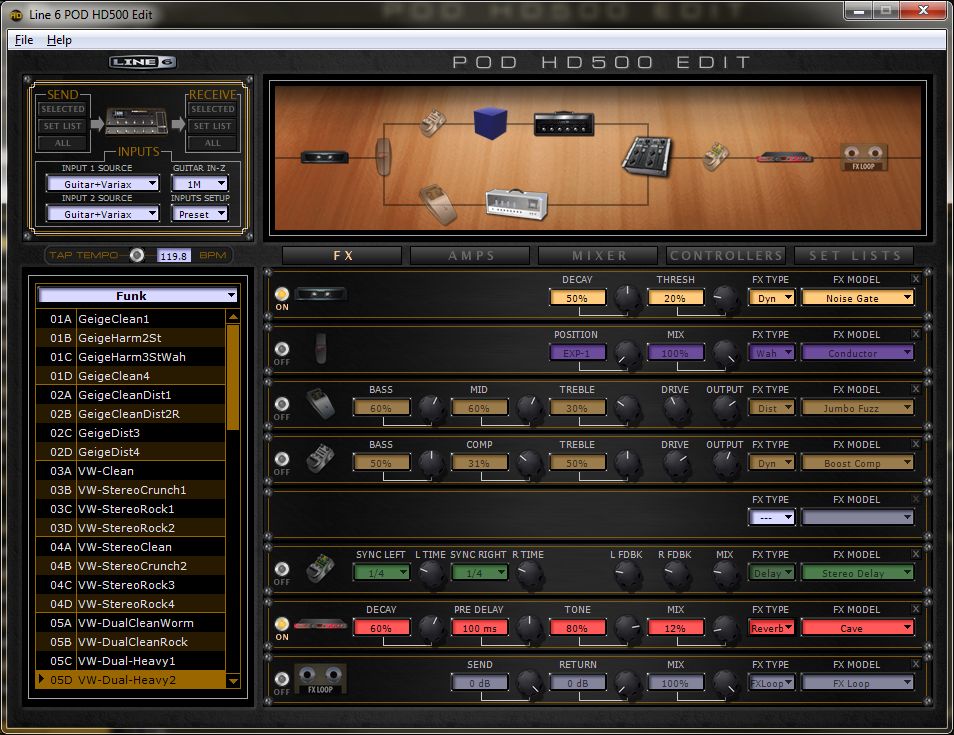Switch to the AMPS tab
954x735 pixels.
pos(470,256)
